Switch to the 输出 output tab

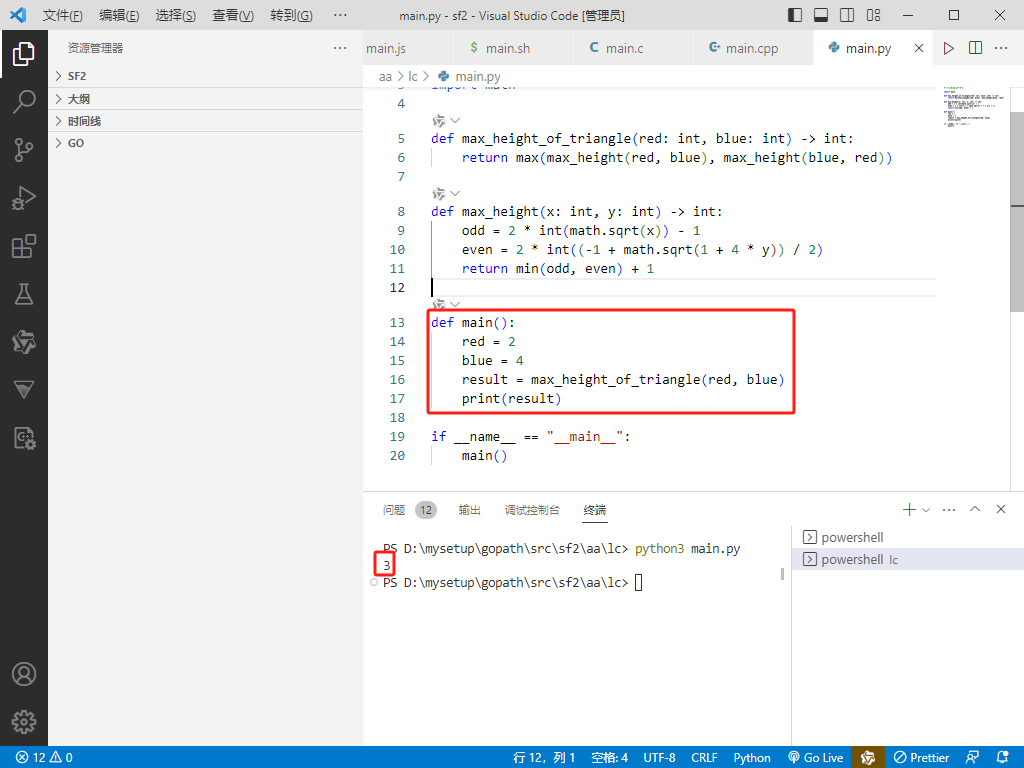(470, 510)
